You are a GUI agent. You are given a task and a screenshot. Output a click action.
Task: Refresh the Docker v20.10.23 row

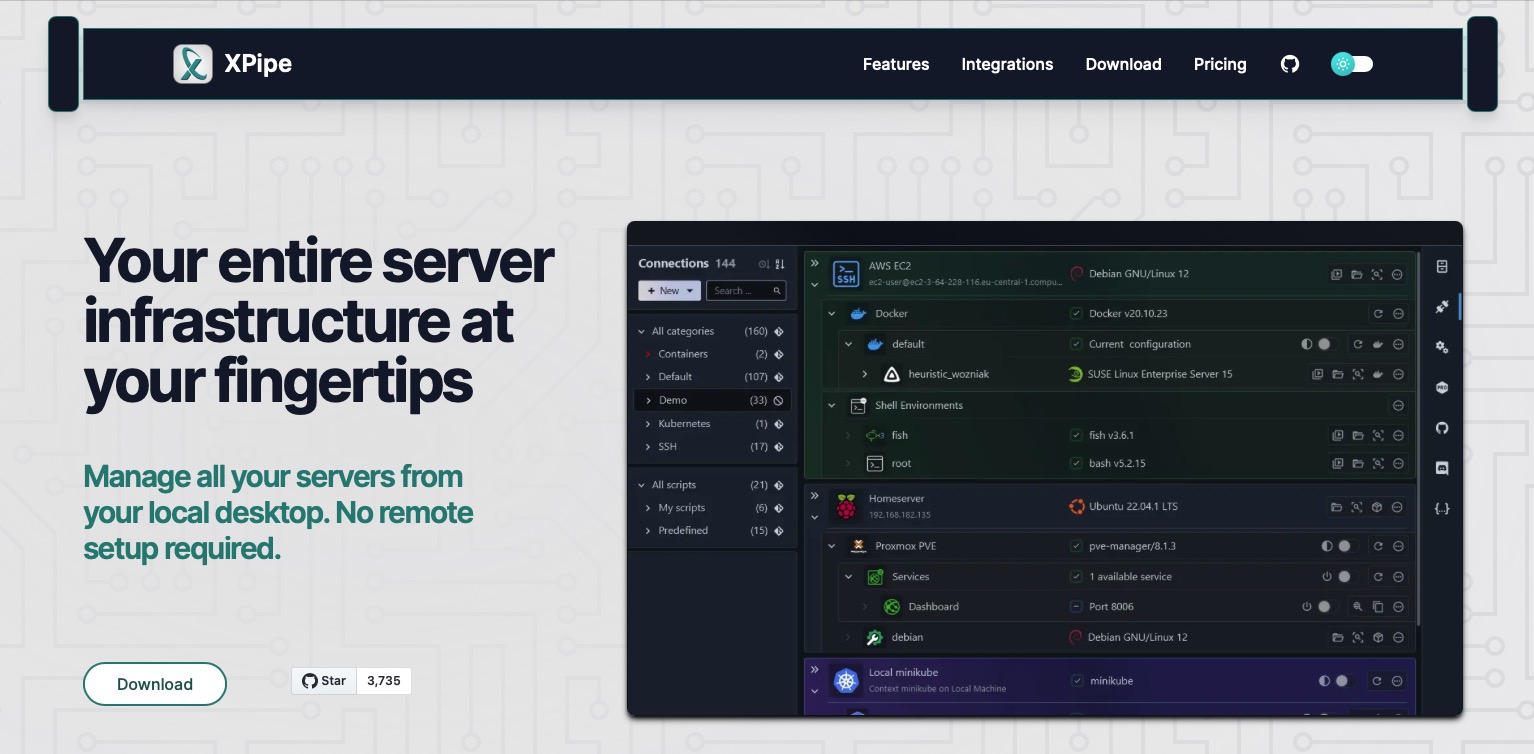tap(1378, 314)
